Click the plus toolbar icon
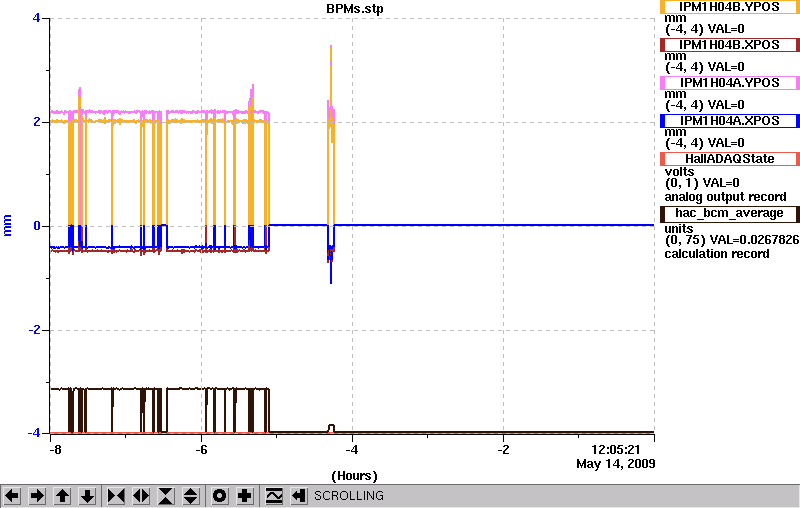Screen dimensions: 800x508 pos(245,496)
